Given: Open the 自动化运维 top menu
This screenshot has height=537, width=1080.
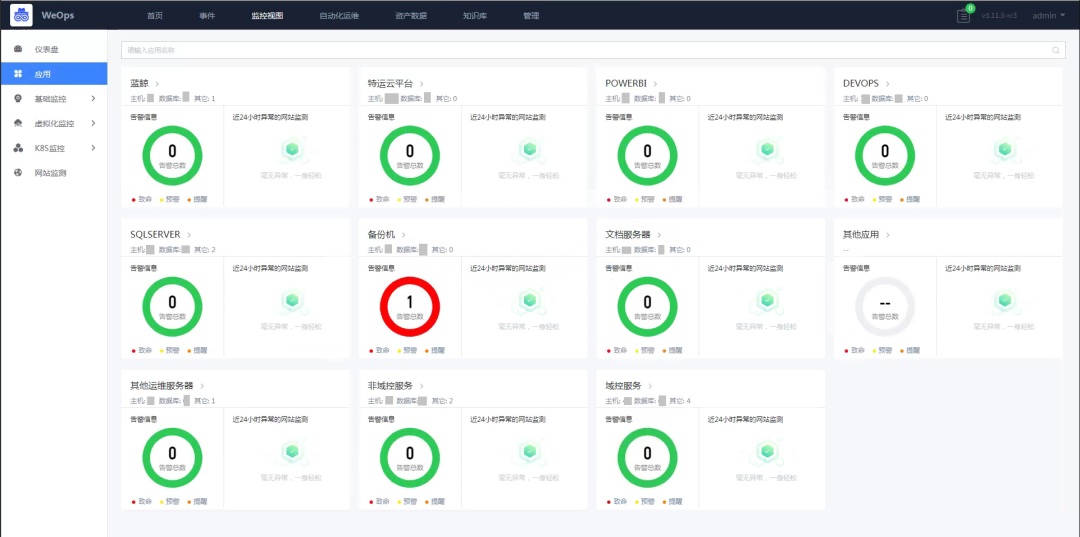Looking at the screenshot, I should (339, 15).
